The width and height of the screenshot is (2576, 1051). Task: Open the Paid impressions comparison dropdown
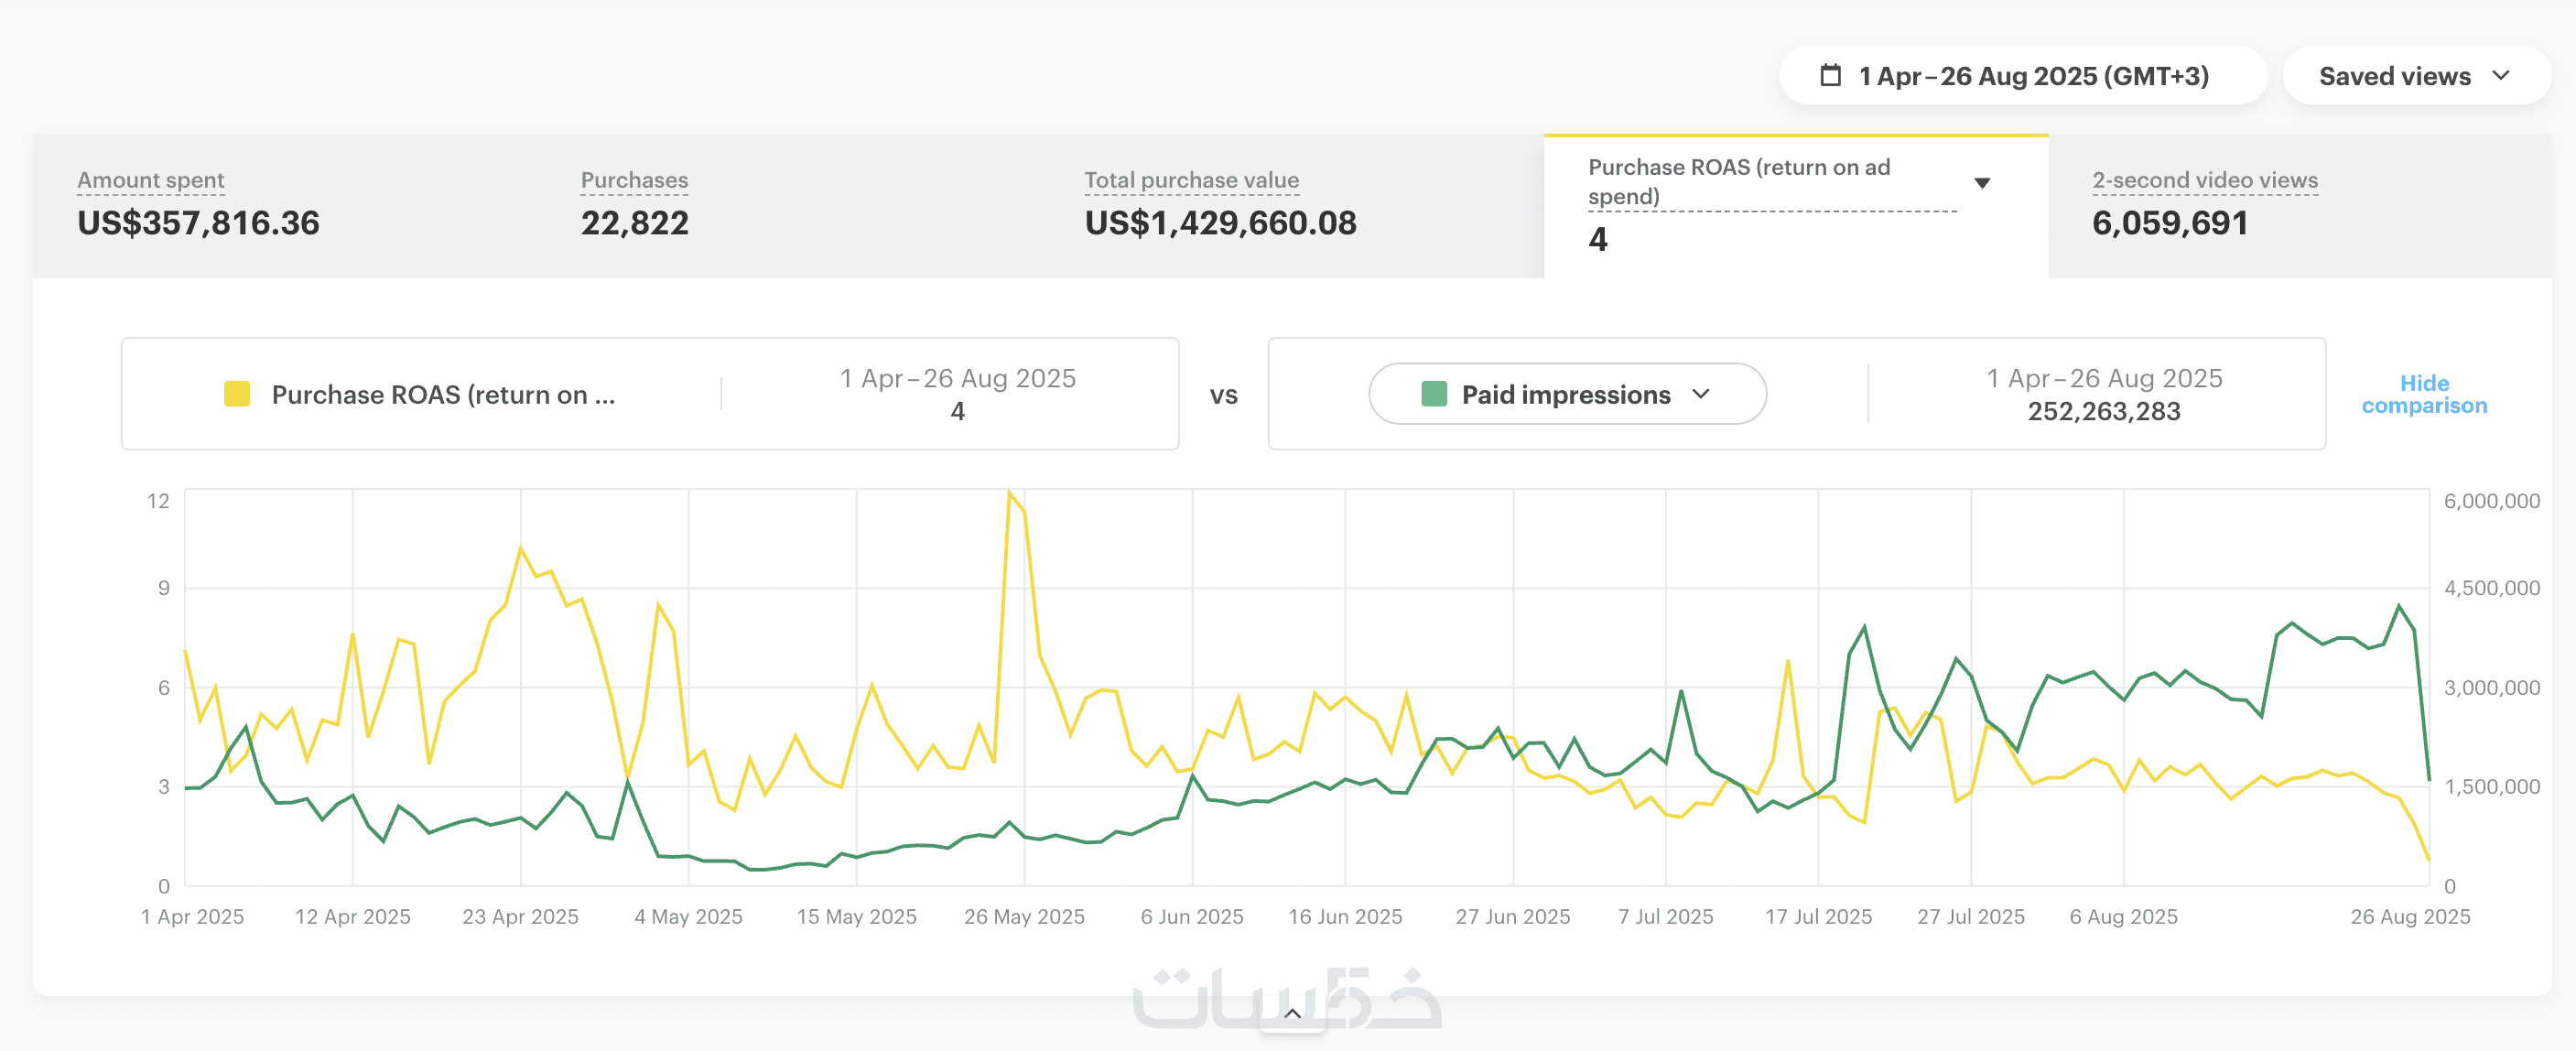pyautogui.click(x=1566, y=394)
